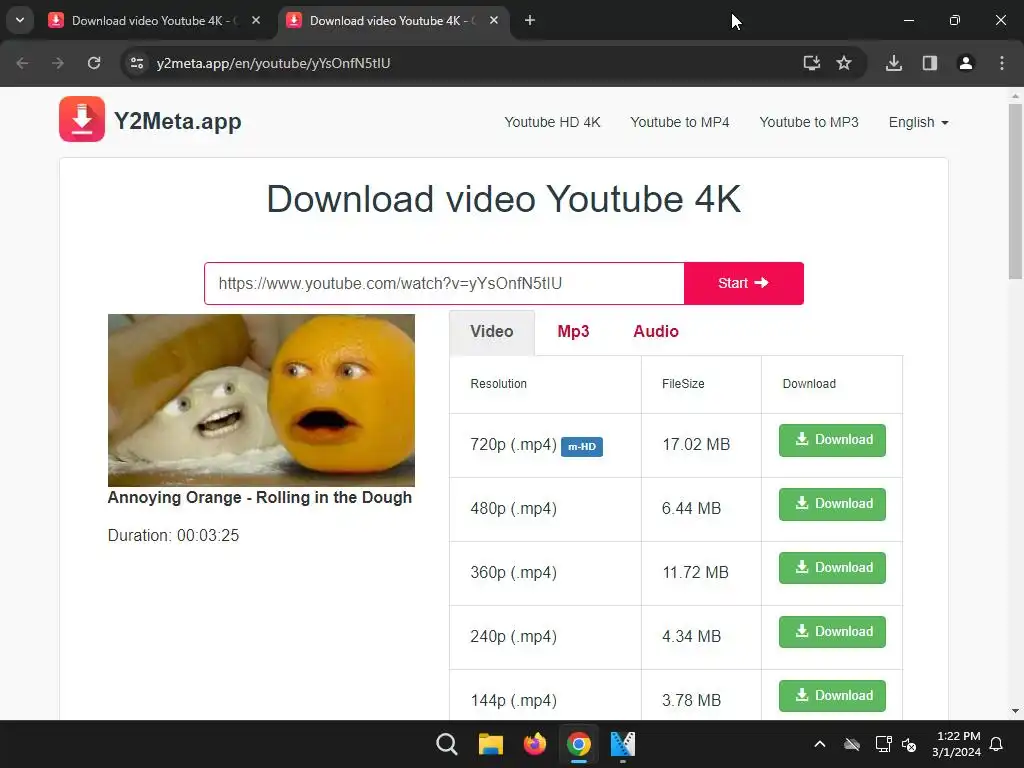This screenshot has height=768, width=1024.
Task: Click the Chrome taskbar icon
Action: pos(579,744)
